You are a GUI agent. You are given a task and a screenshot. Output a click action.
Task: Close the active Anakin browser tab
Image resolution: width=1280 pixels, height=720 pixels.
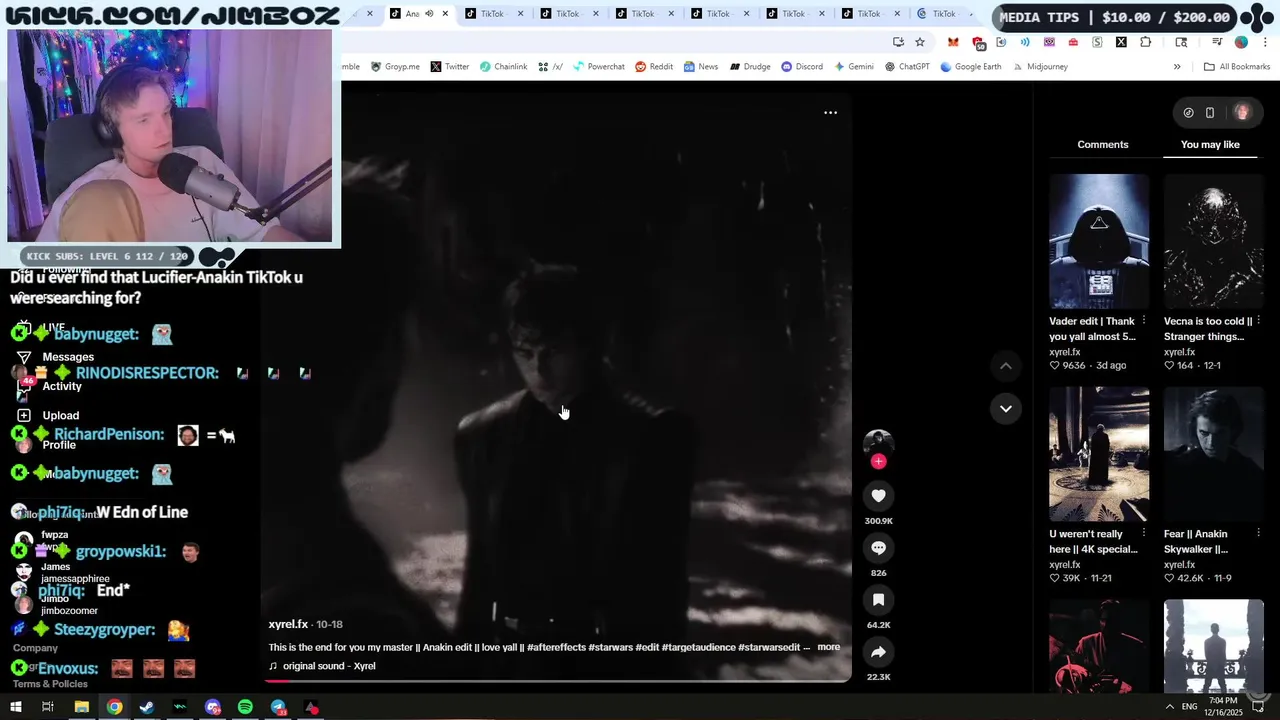pyautogui.click(x=445, y=14)
